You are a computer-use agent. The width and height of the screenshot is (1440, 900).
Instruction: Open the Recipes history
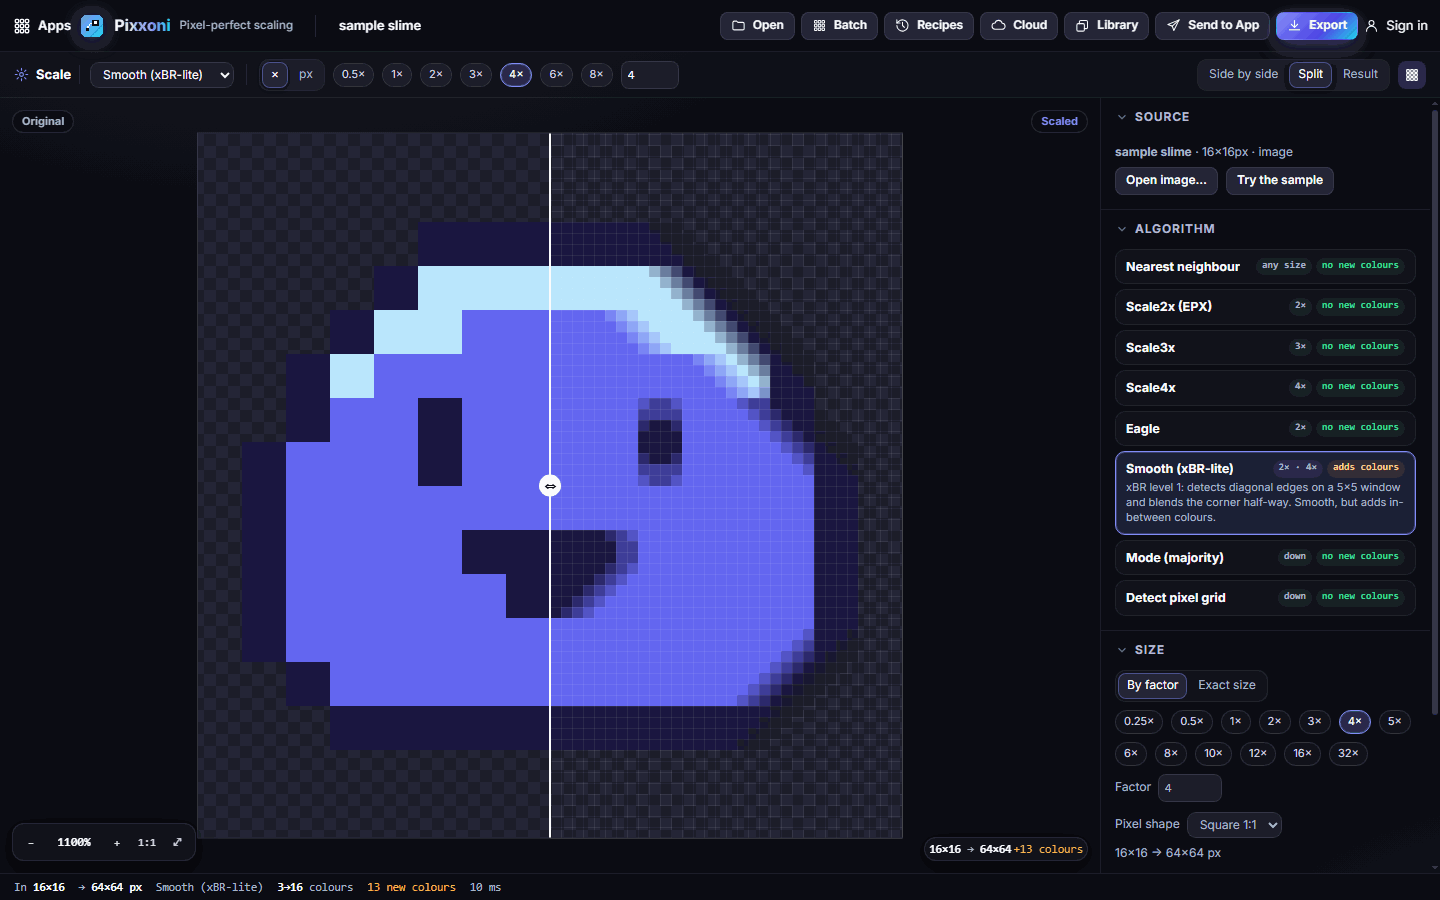coord(929,25)
